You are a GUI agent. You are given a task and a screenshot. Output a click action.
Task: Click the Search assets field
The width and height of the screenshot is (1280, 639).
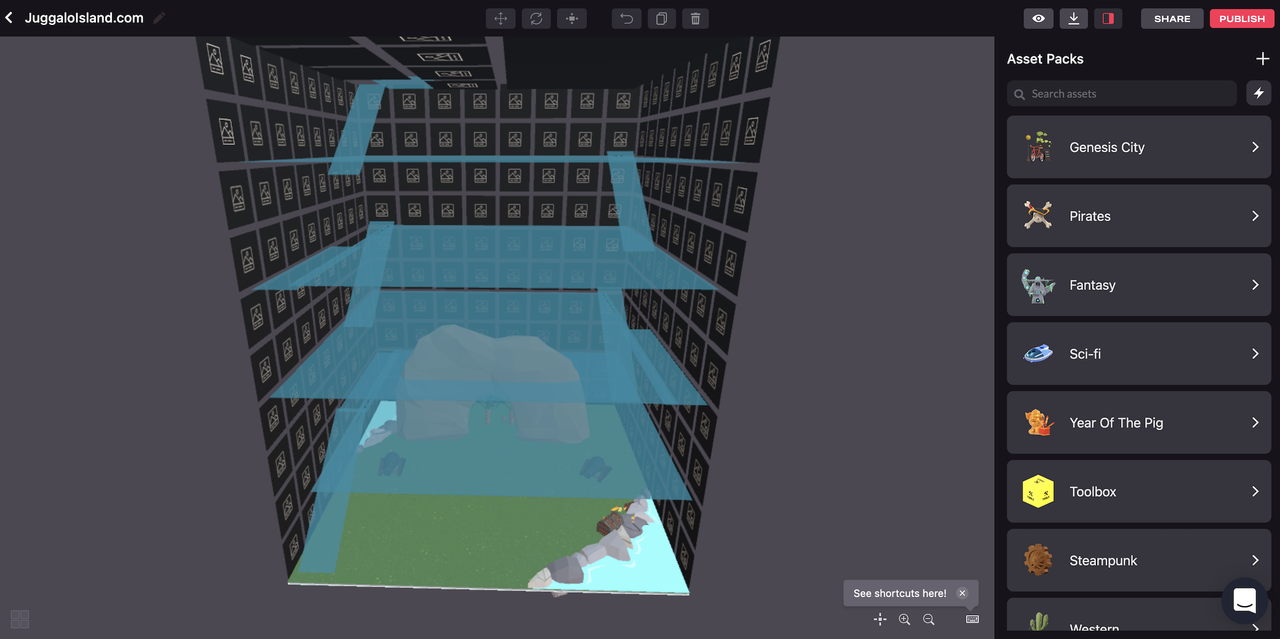pos(1122,93)
